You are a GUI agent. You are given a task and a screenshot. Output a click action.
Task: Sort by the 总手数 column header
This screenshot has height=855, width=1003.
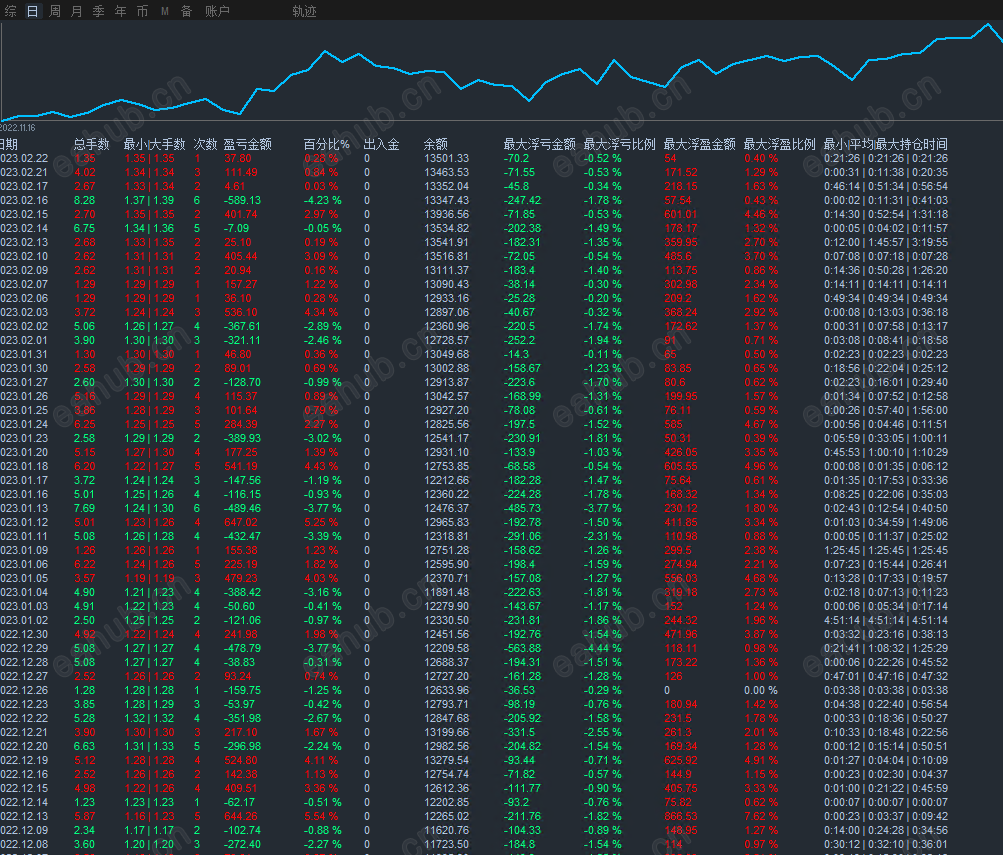[91, 144]
